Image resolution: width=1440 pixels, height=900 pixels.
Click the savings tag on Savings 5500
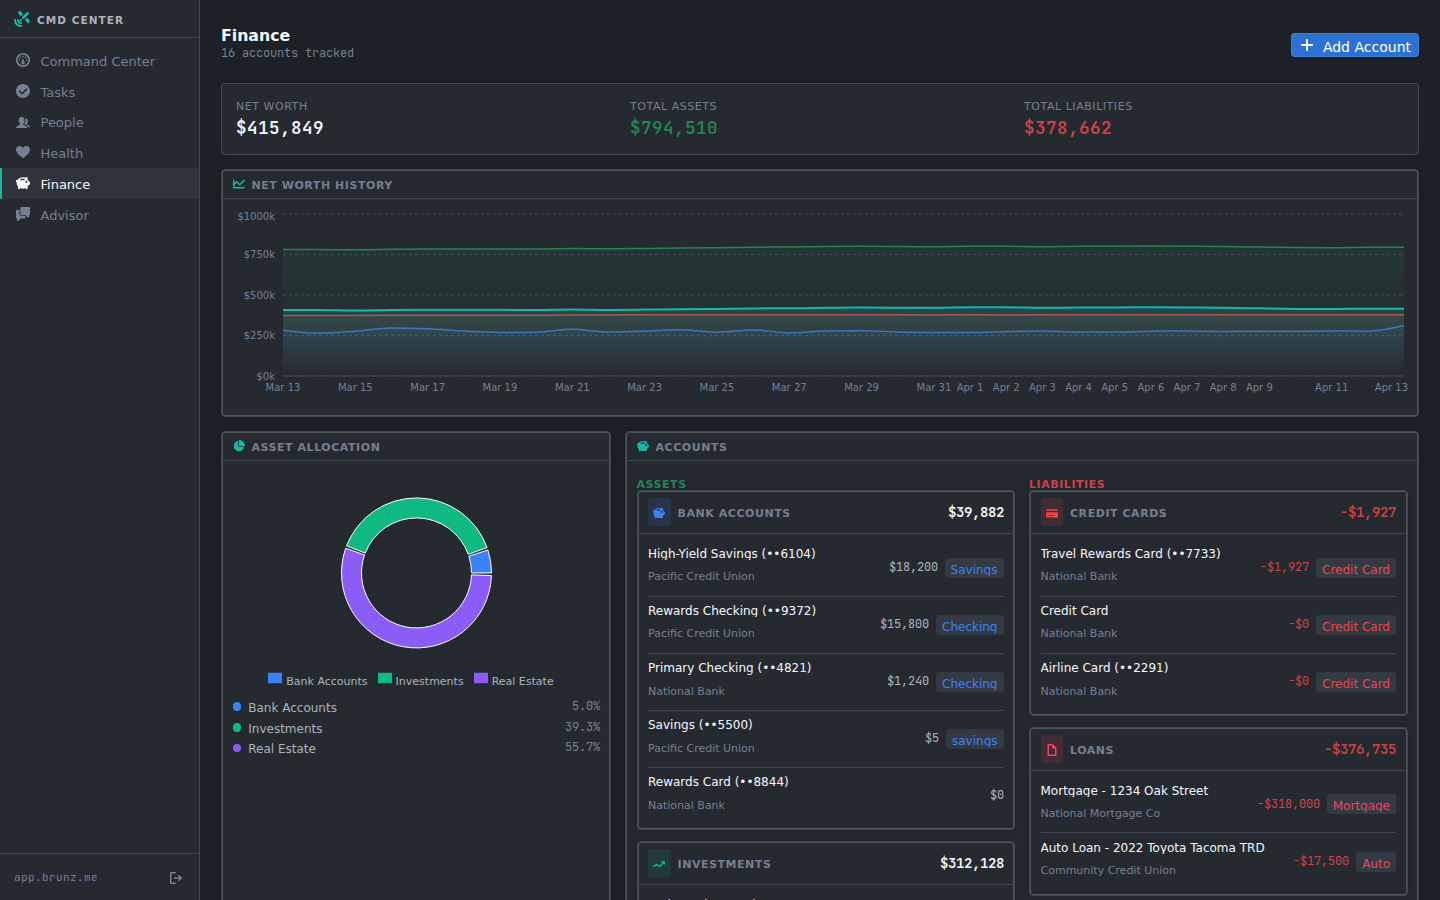click(x=974, y=740)
